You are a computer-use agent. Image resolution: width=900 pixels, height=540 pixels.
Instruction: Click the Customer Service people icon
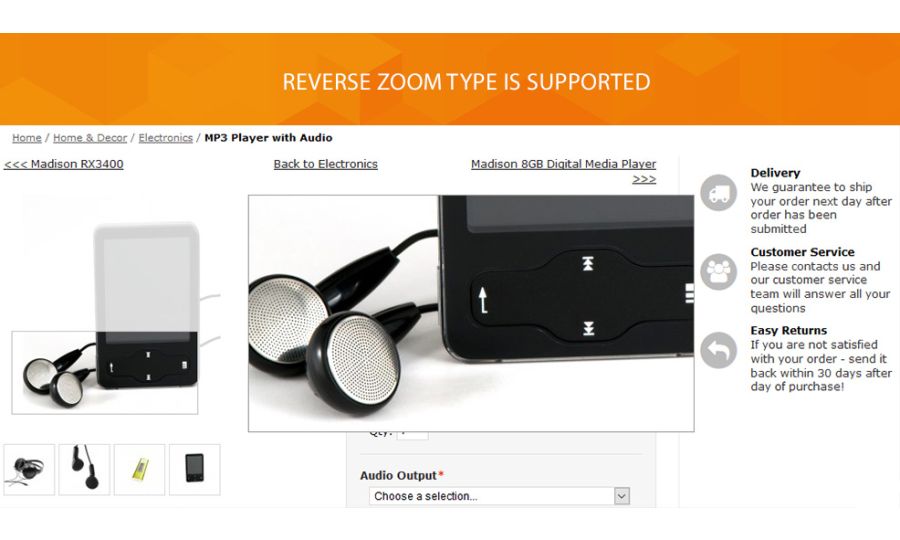pos(718,271)
